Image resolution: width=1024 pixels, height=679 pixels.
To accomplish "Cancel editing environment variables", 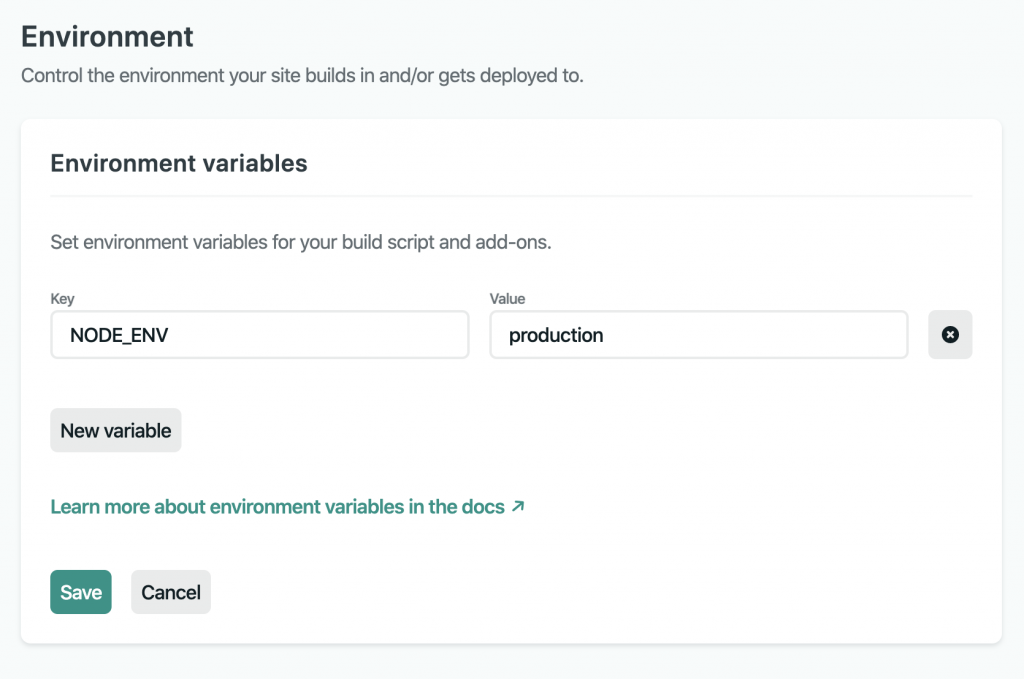I will click(171, 592).
